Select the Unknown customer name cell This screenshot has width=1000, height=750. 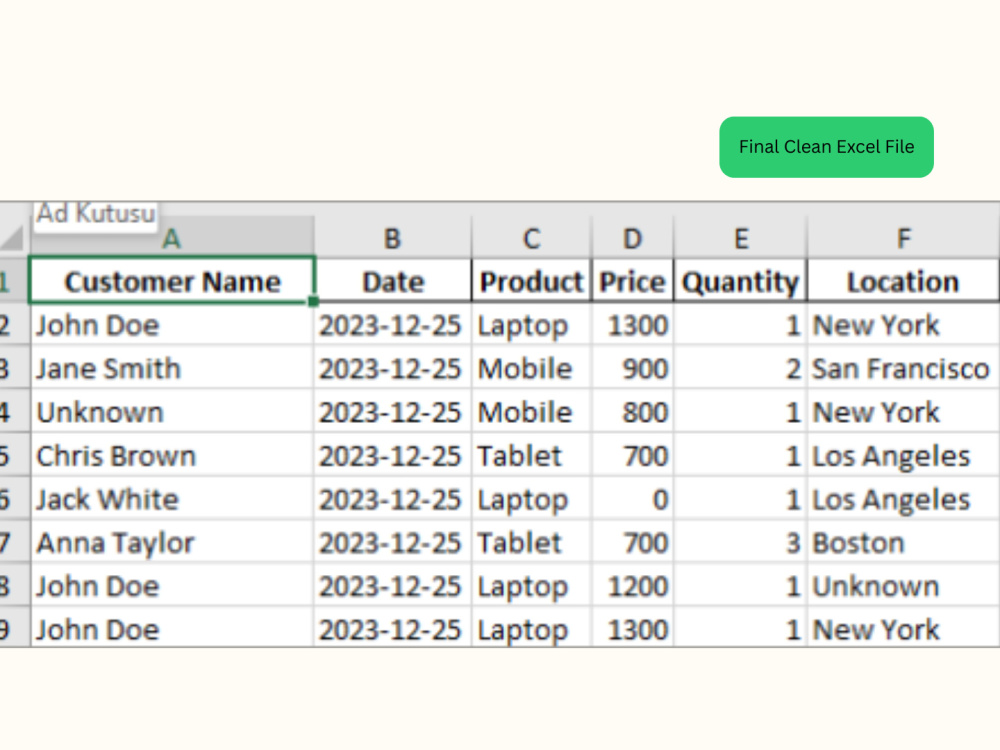tap(172, 411)
